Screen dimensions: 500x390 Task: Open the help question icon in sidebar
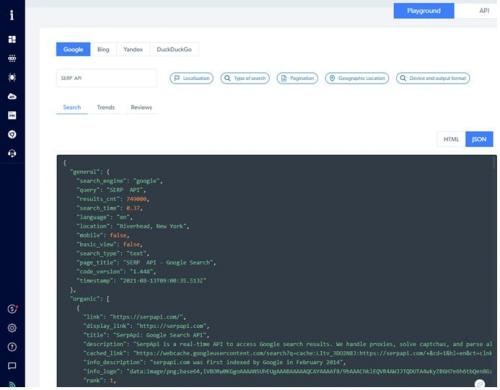tap(12, 347)
